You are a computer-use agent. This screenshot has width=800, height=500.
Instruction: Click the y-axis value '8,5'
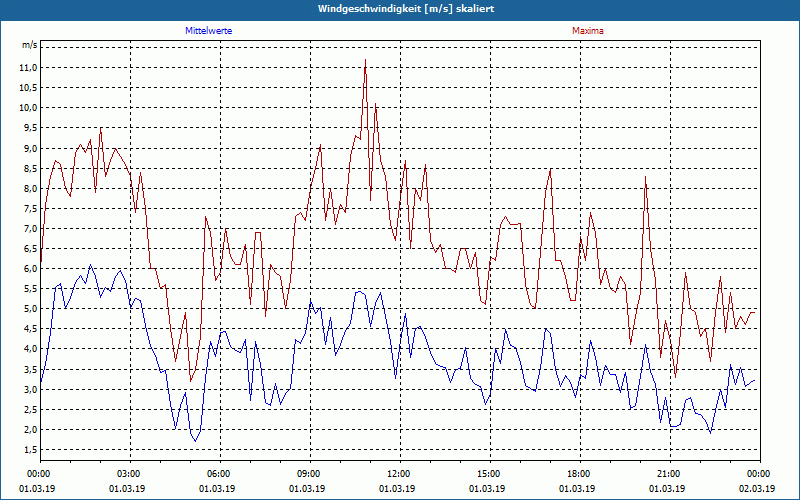tap(30, 168)
